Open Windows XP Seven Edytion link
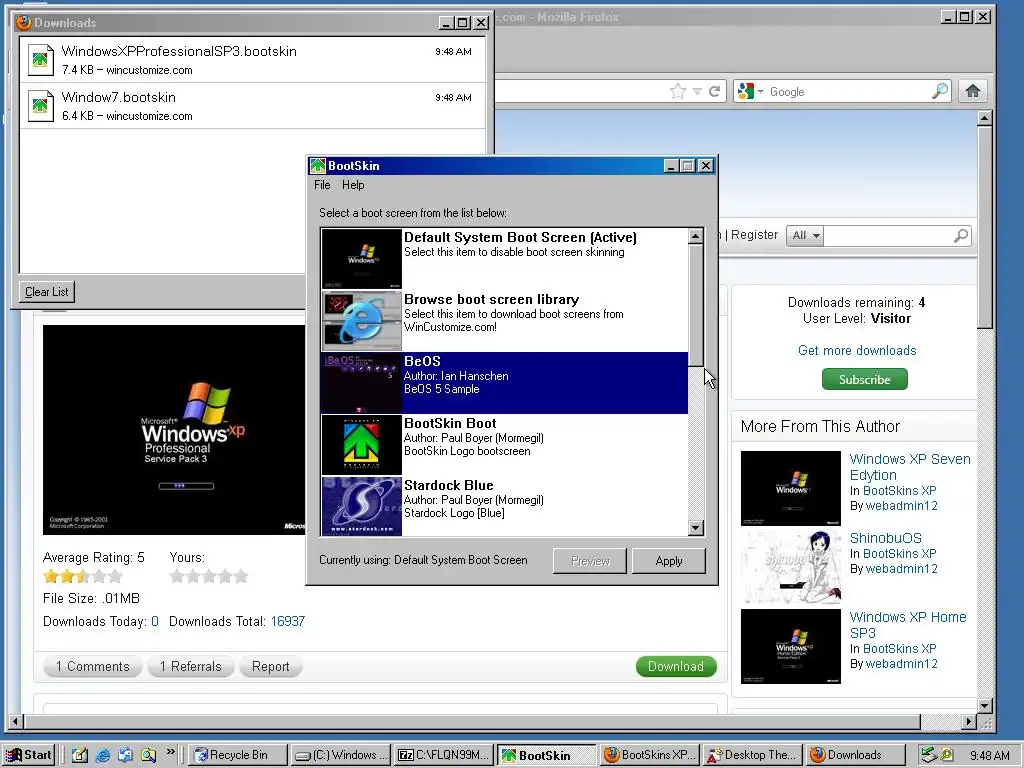 pyautogui.click(x=910, y=467)
